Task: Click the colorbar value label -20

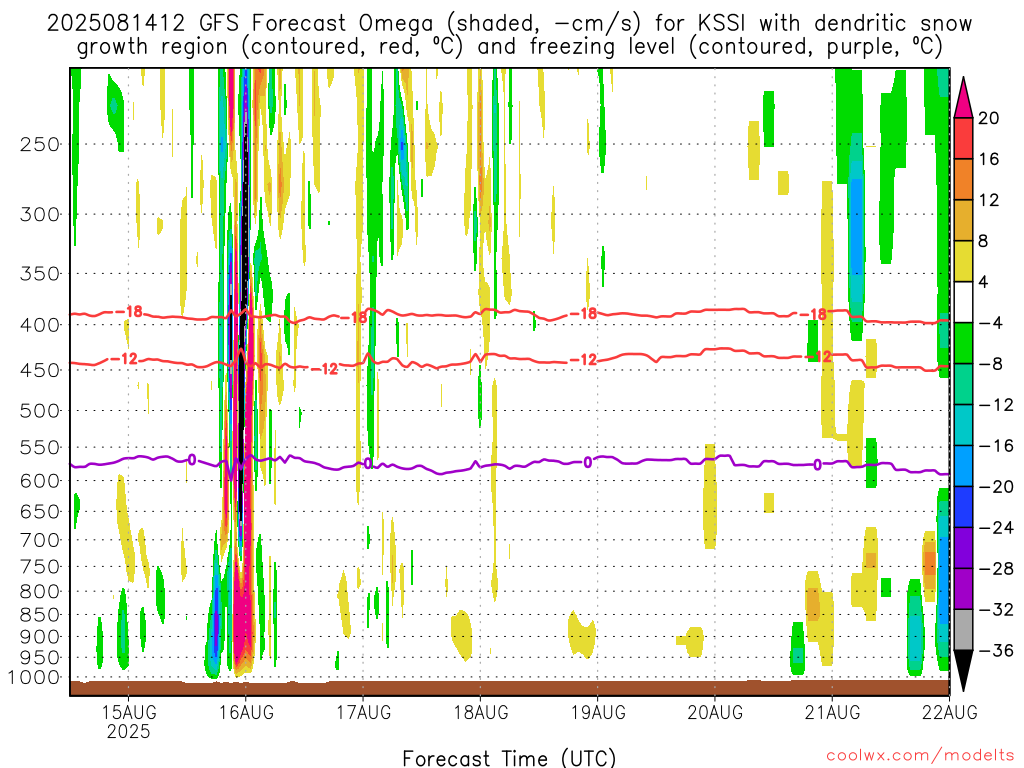Action: (x=996, y=487)
